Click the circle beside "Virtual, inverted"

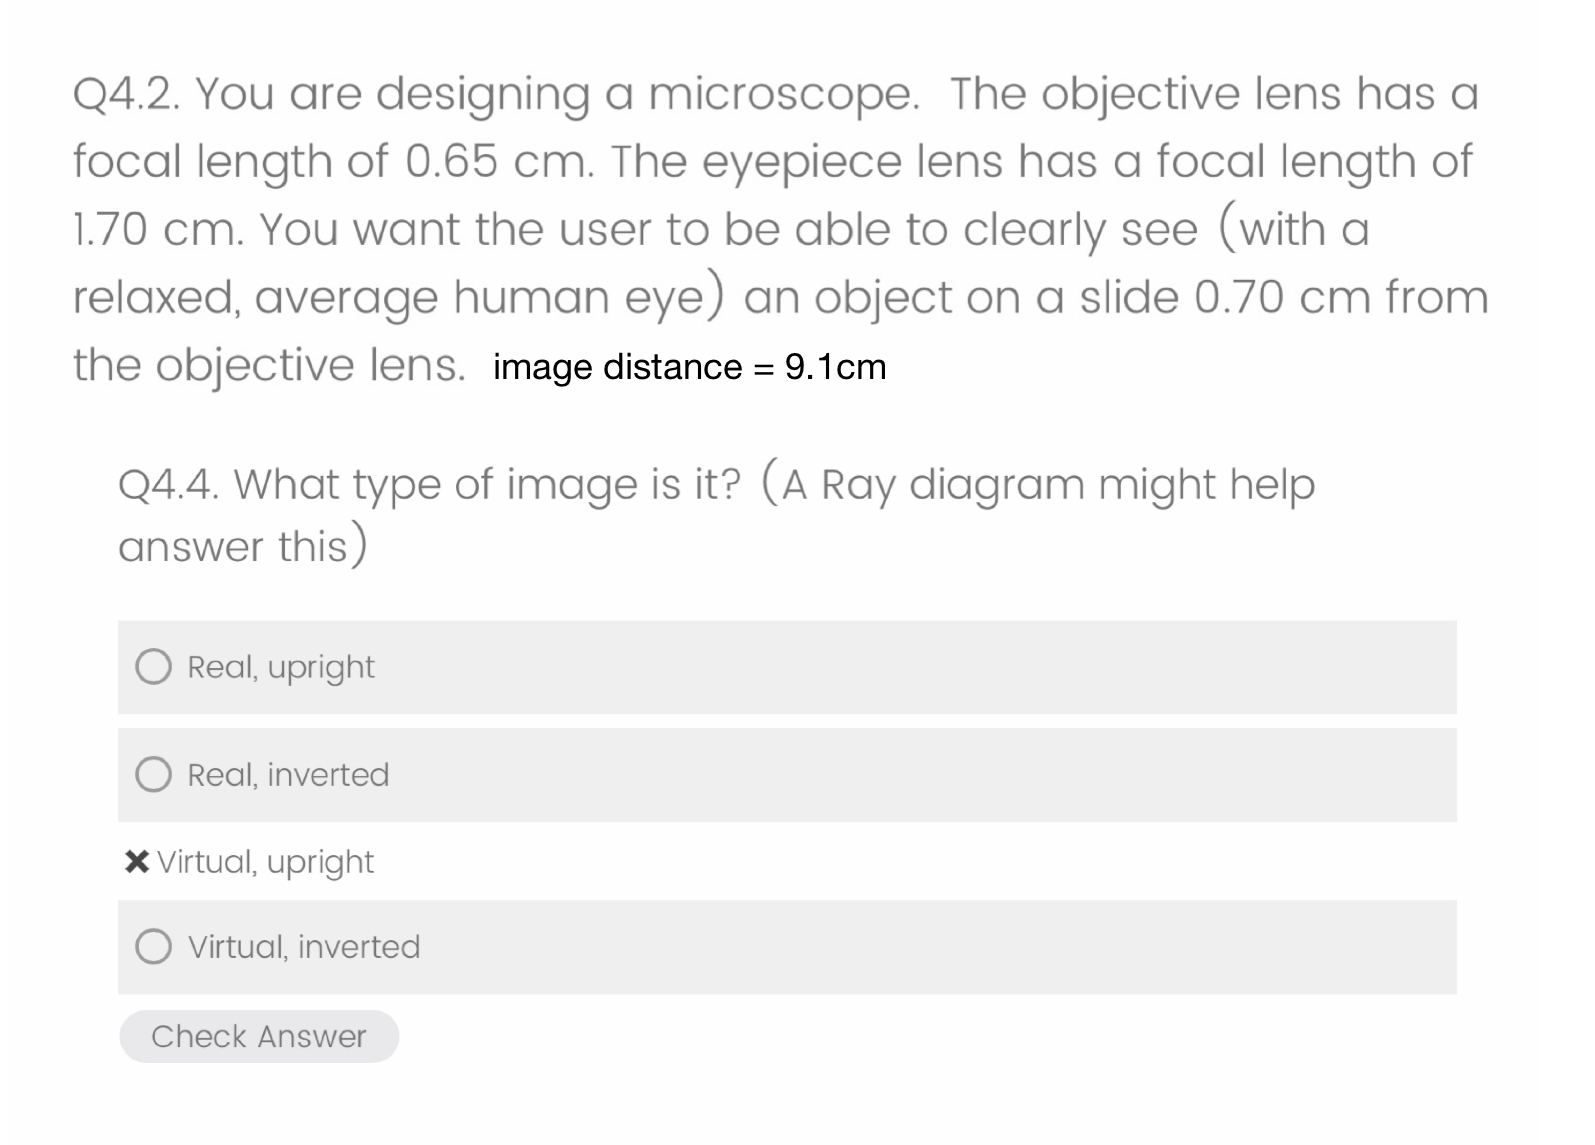point(155,944)
